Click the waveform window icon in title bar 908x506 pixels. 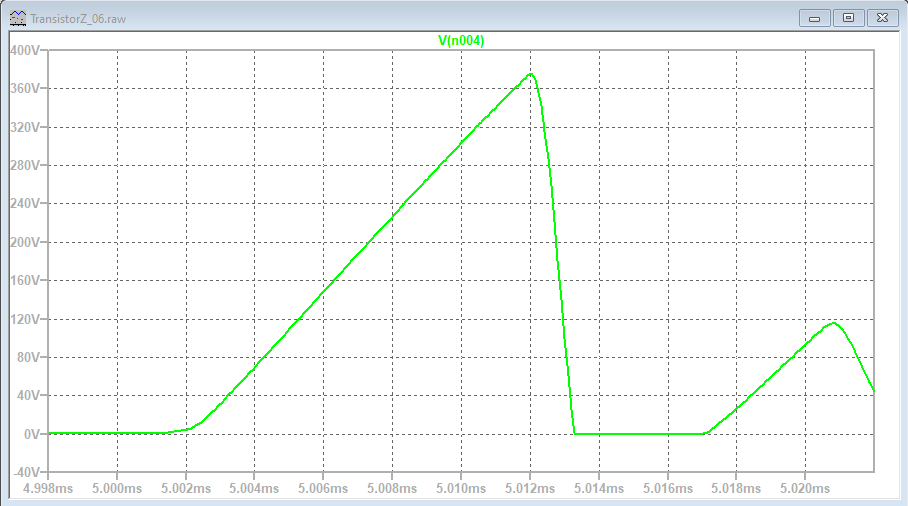18,18
